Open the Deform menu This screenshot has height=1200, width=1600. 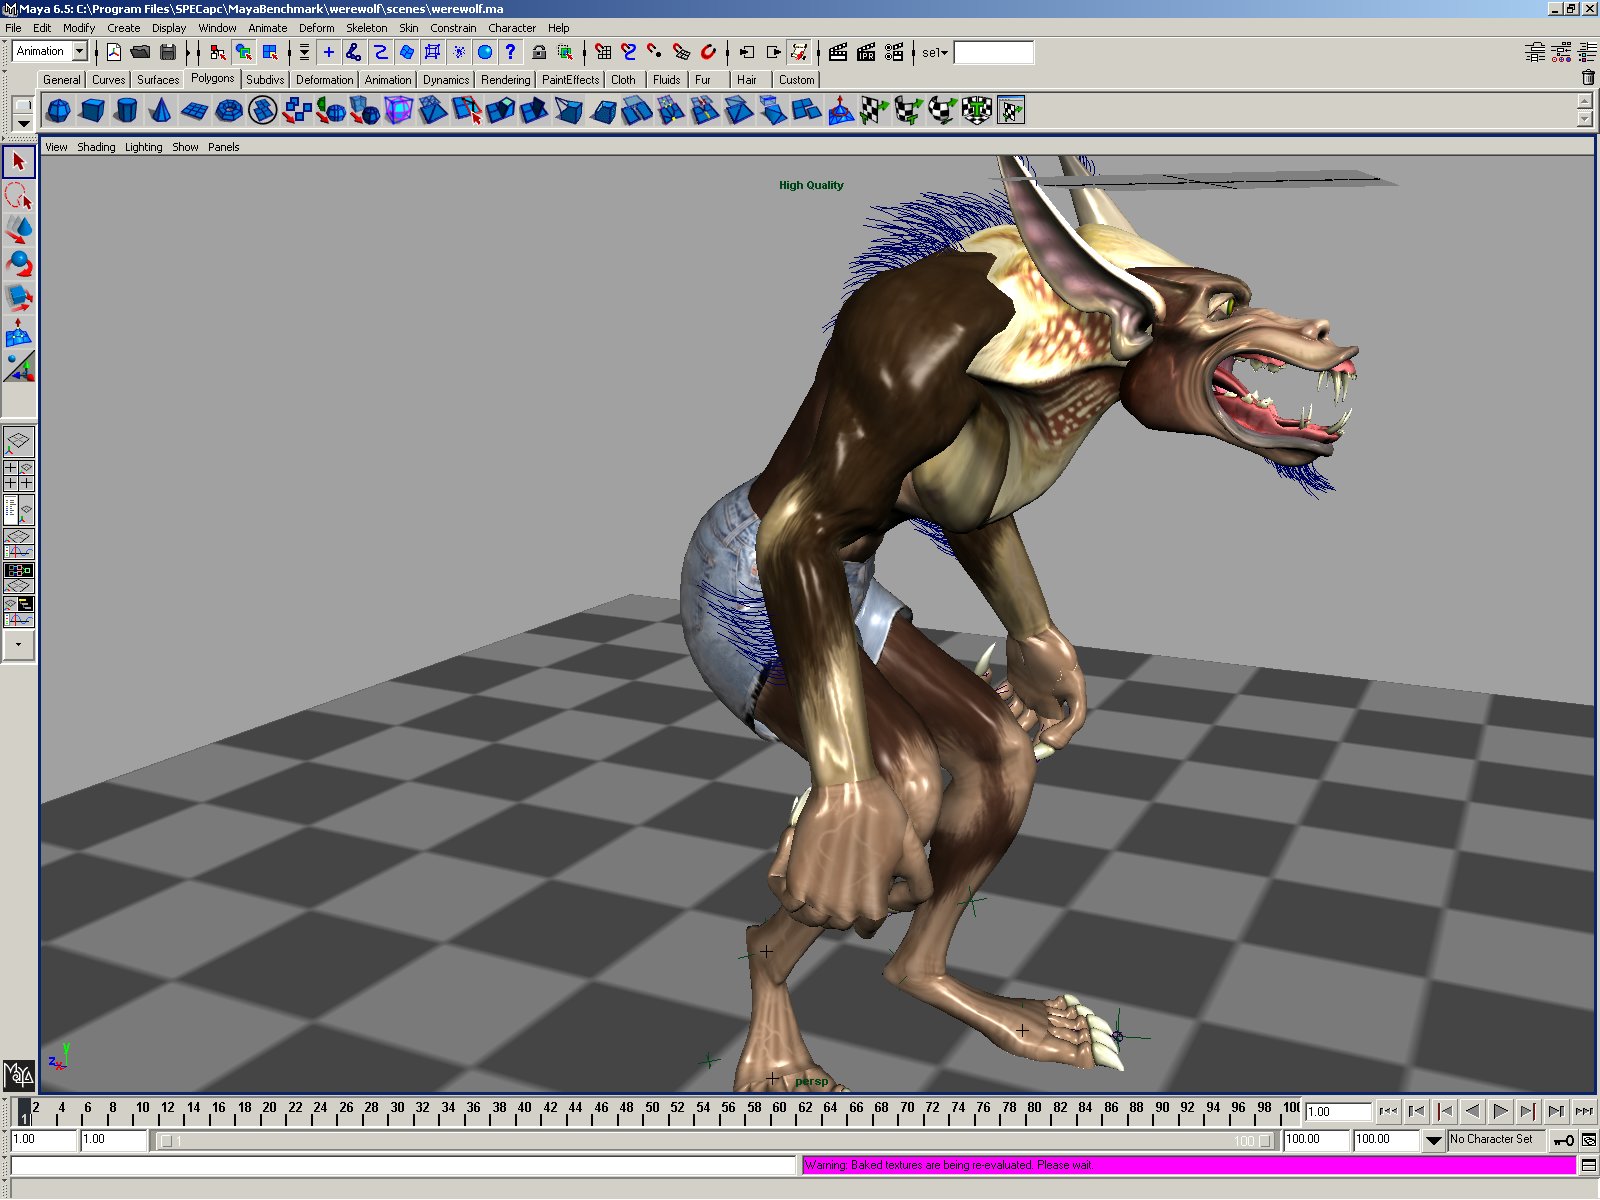coord(317,28)
